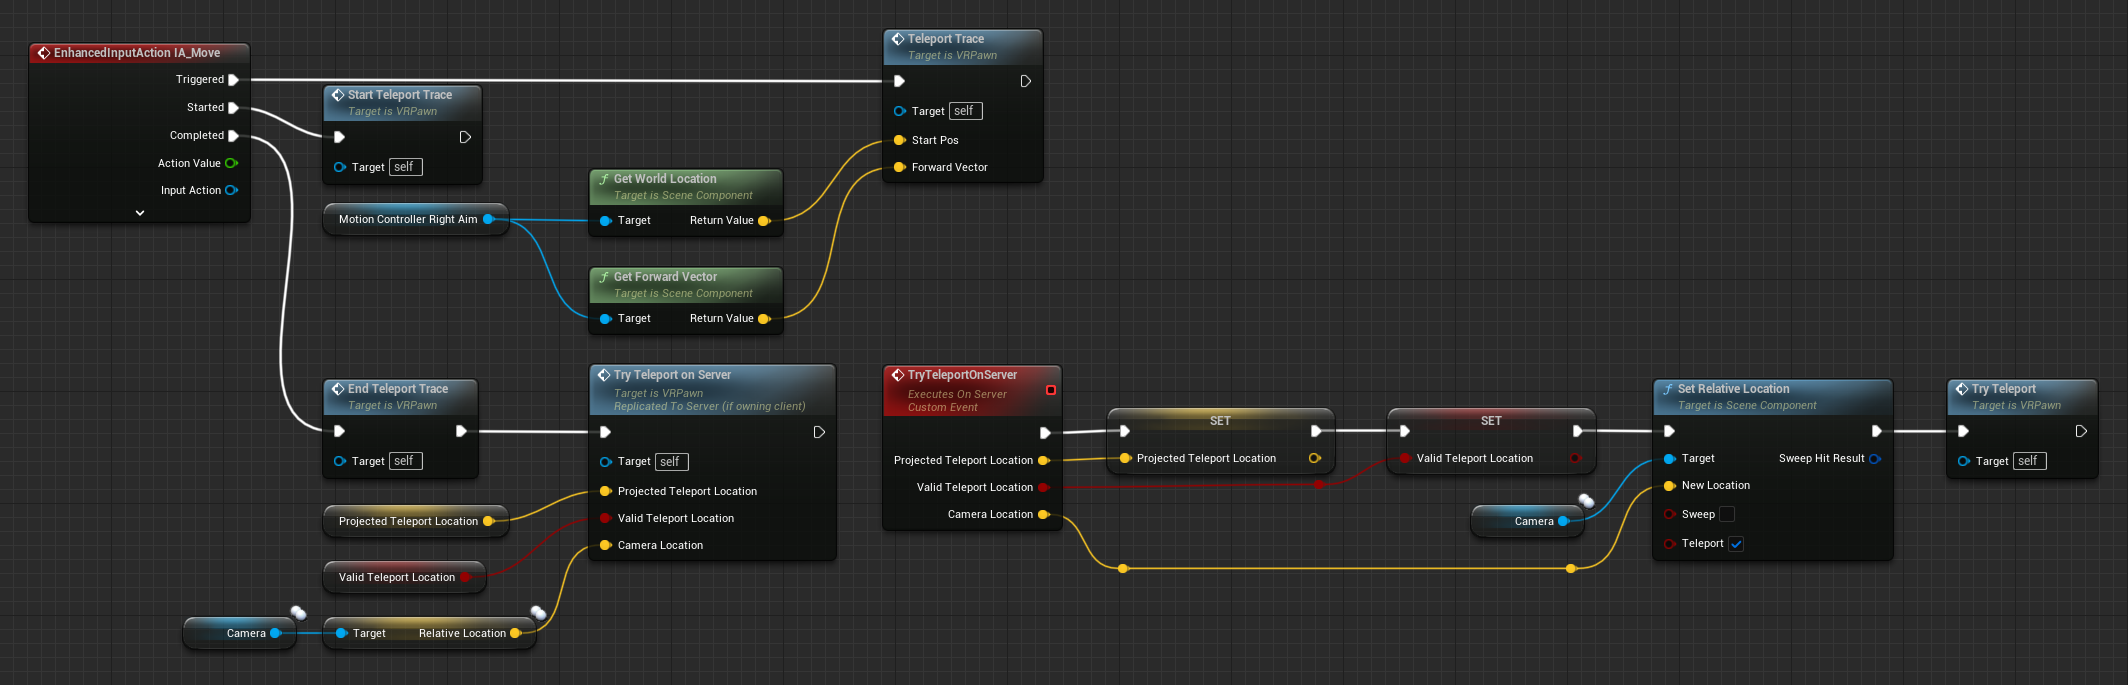Click the self field in Start Teleport Trace

pyautogui.click(x=405, y=167)
